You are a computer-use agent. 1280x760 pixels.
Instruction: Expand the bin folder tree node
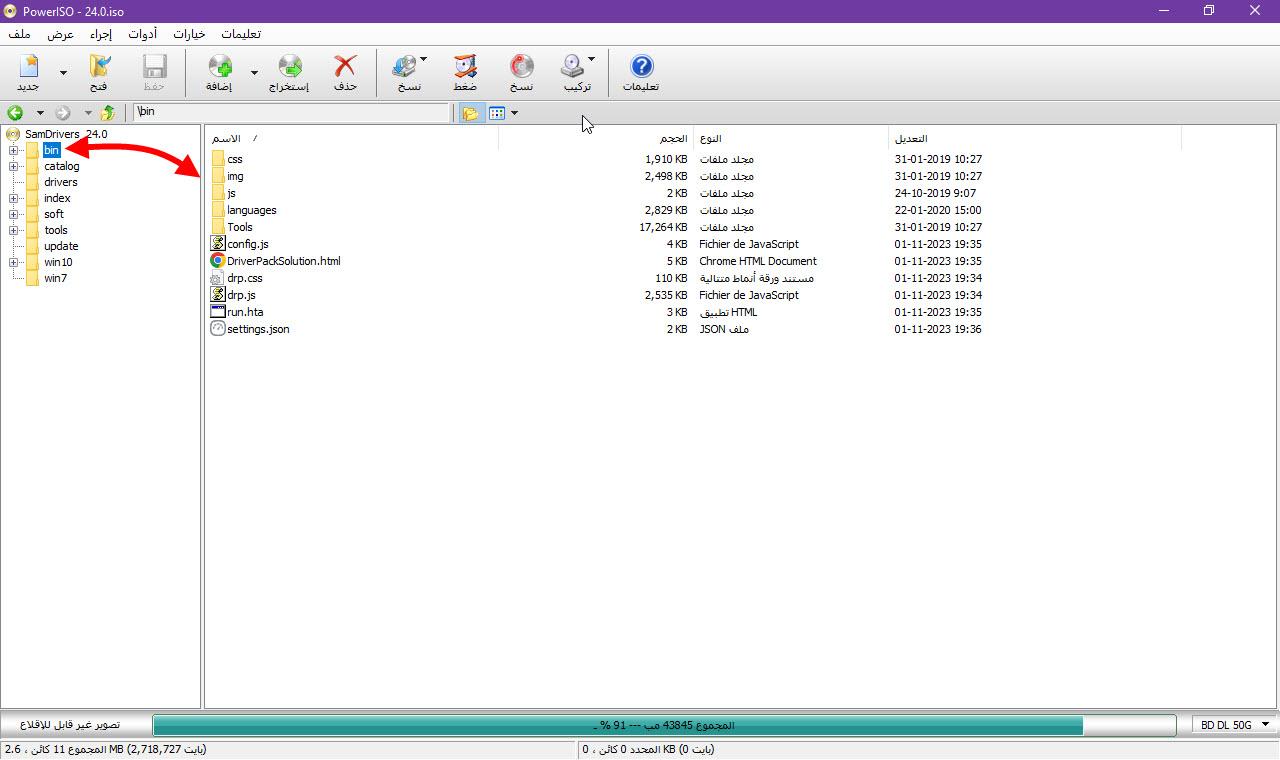point(14,150)
